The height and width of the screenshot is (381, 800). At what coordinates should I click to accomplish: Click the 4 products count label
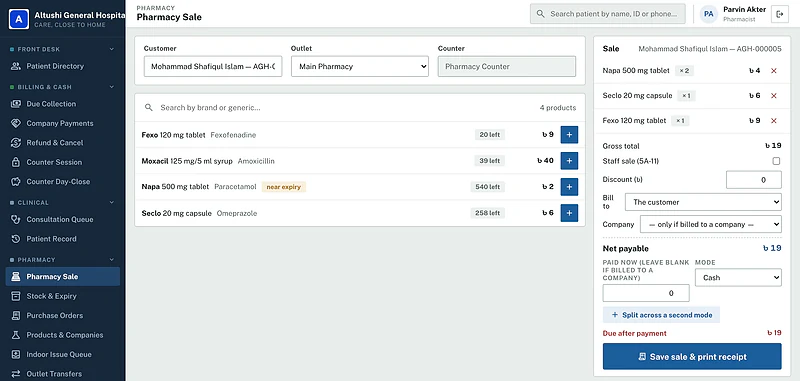click(558, 108)
